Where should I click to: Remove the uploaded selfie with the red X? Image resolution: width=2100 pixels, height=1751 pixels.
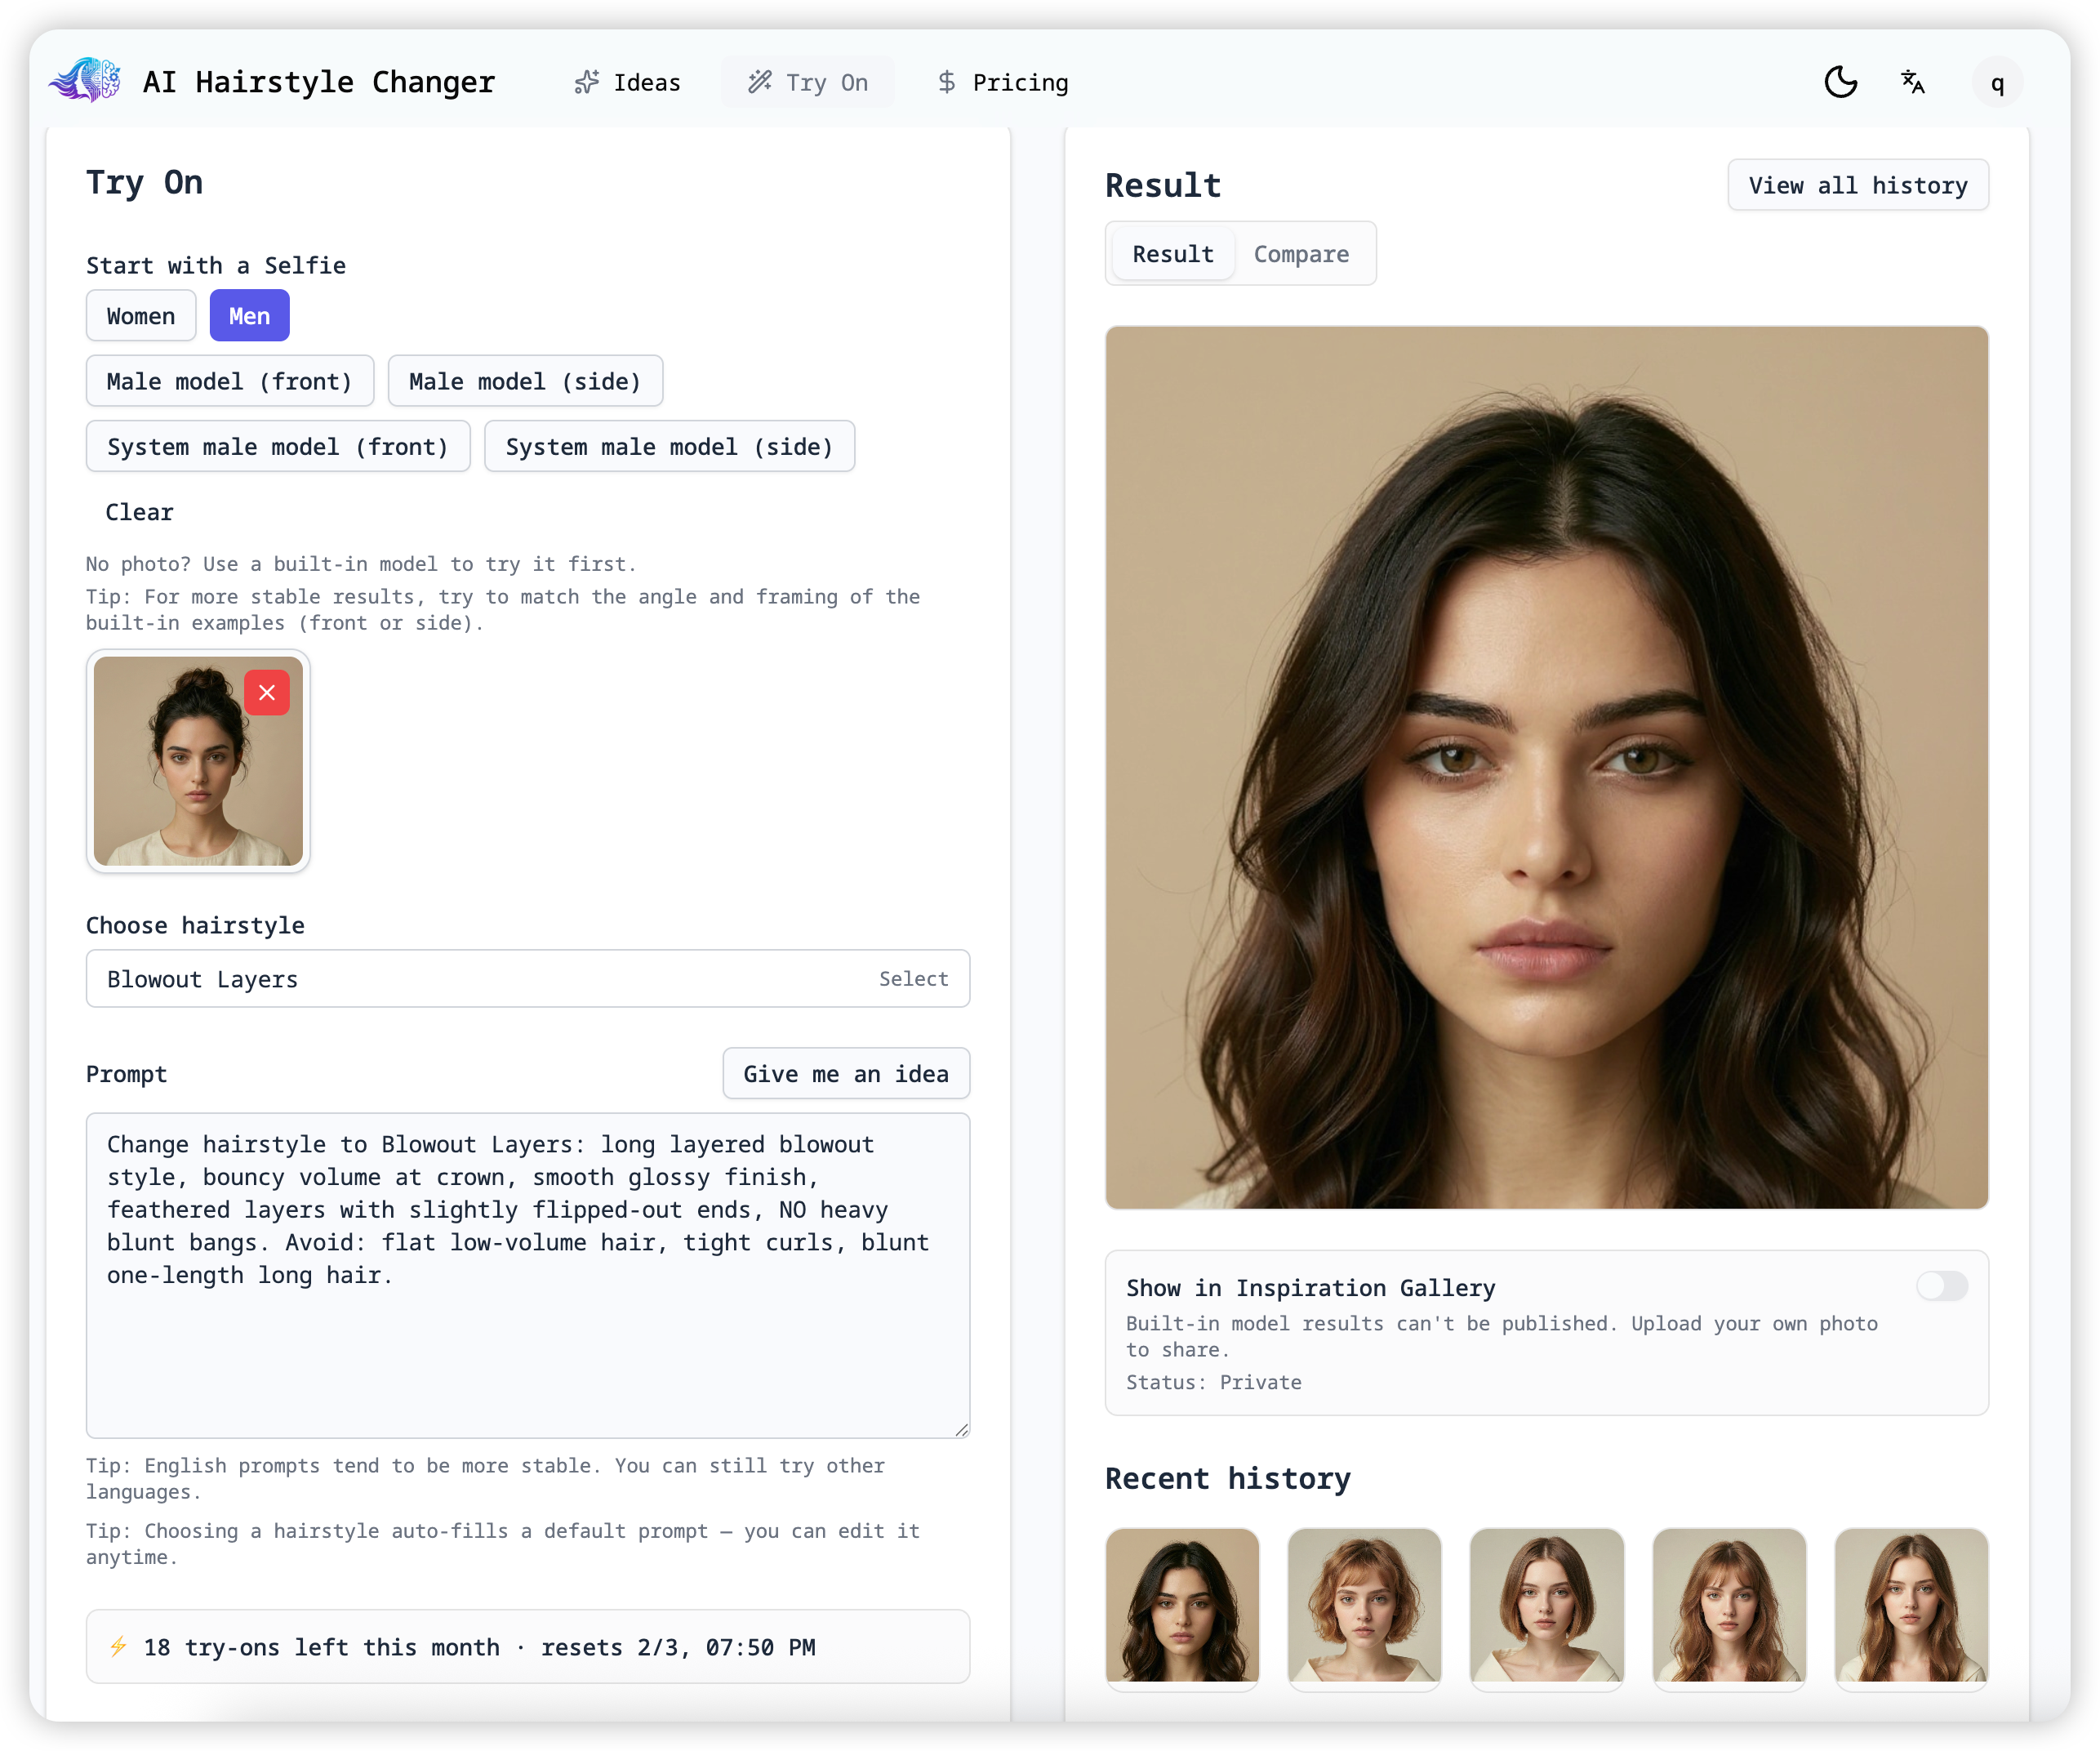coord(267,691)
